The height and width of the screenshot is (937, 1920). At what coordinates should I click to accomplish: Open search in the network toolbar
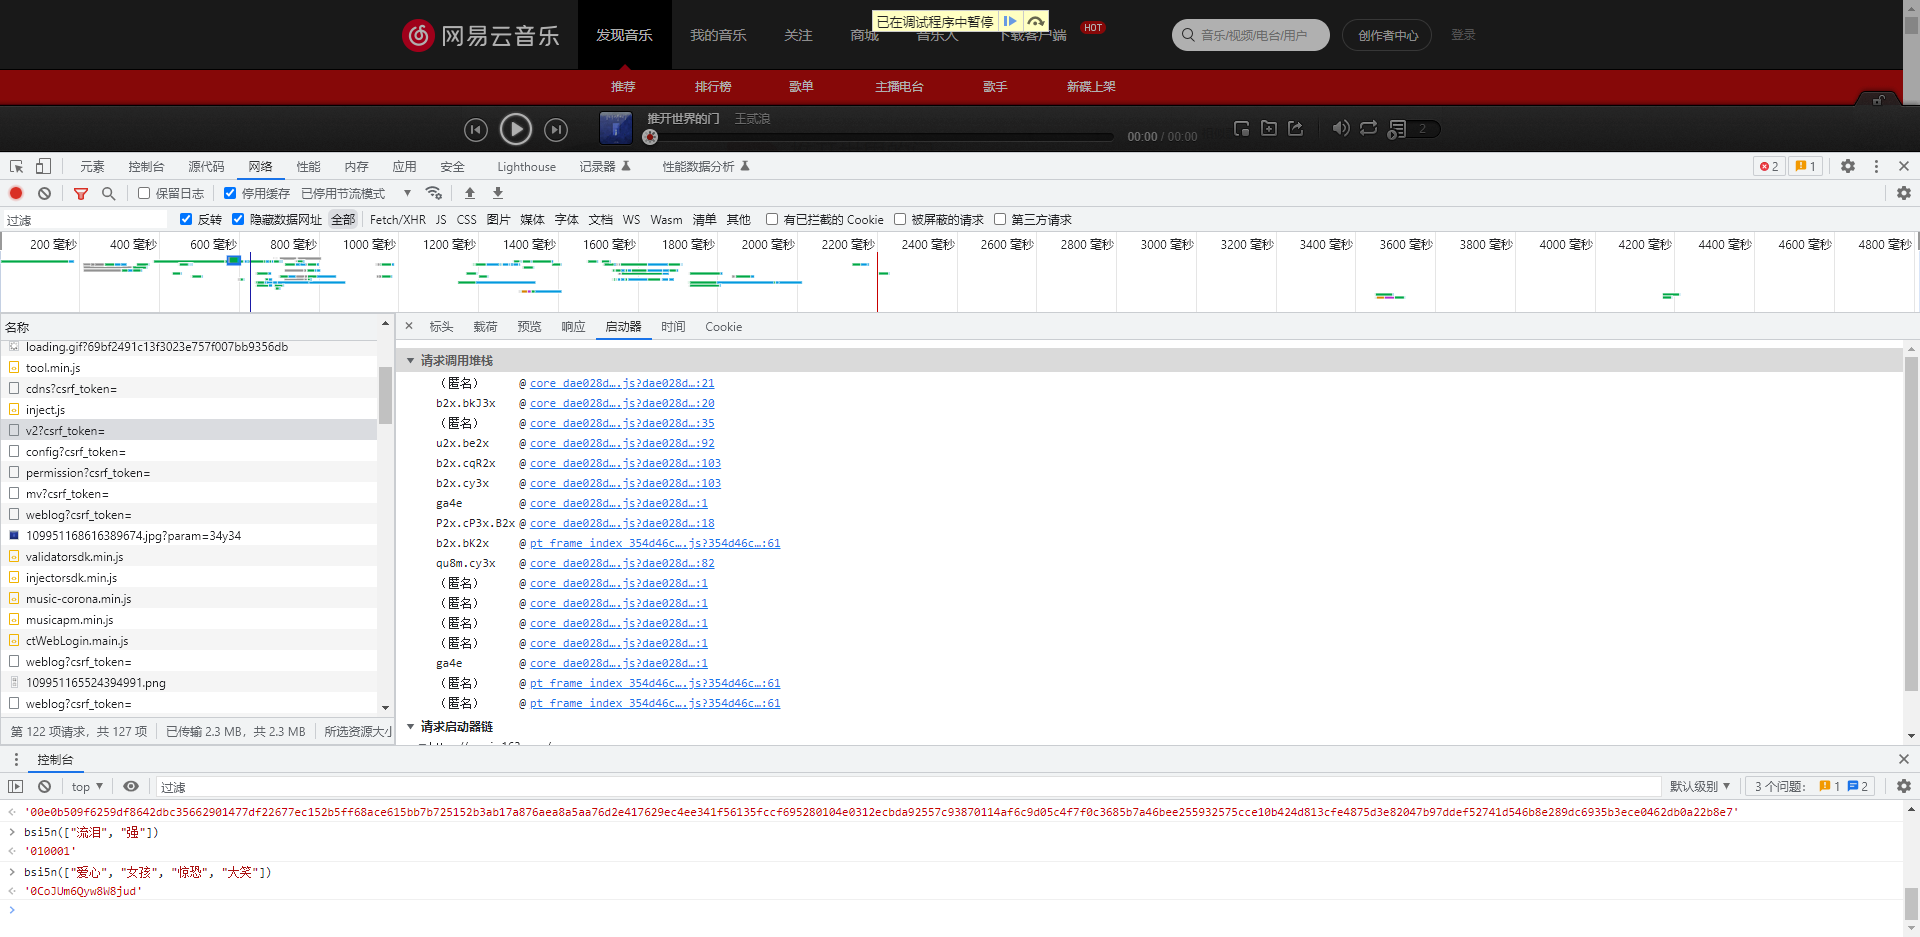[x=109, y=193]
